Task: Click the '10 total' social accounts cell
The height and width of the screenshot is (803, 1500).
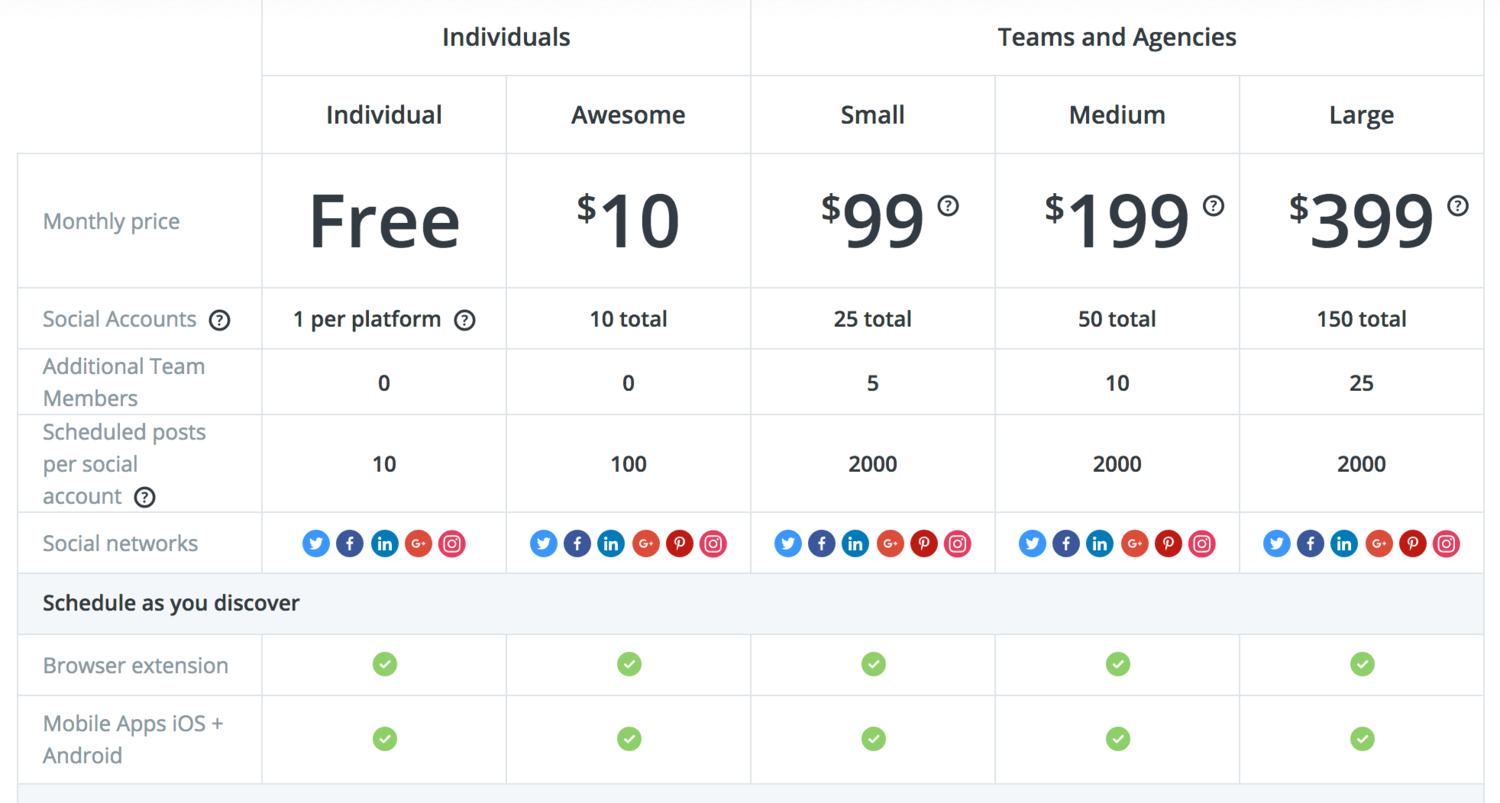Action: 628,320
